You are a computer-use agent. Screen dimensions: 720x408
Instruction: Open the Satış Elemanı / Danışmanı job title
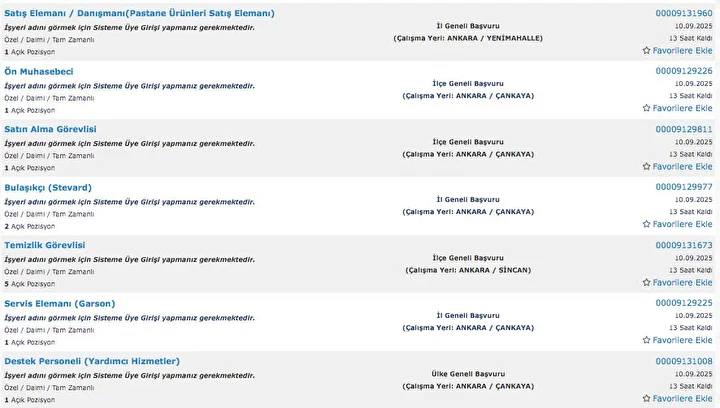coord(139,13)
